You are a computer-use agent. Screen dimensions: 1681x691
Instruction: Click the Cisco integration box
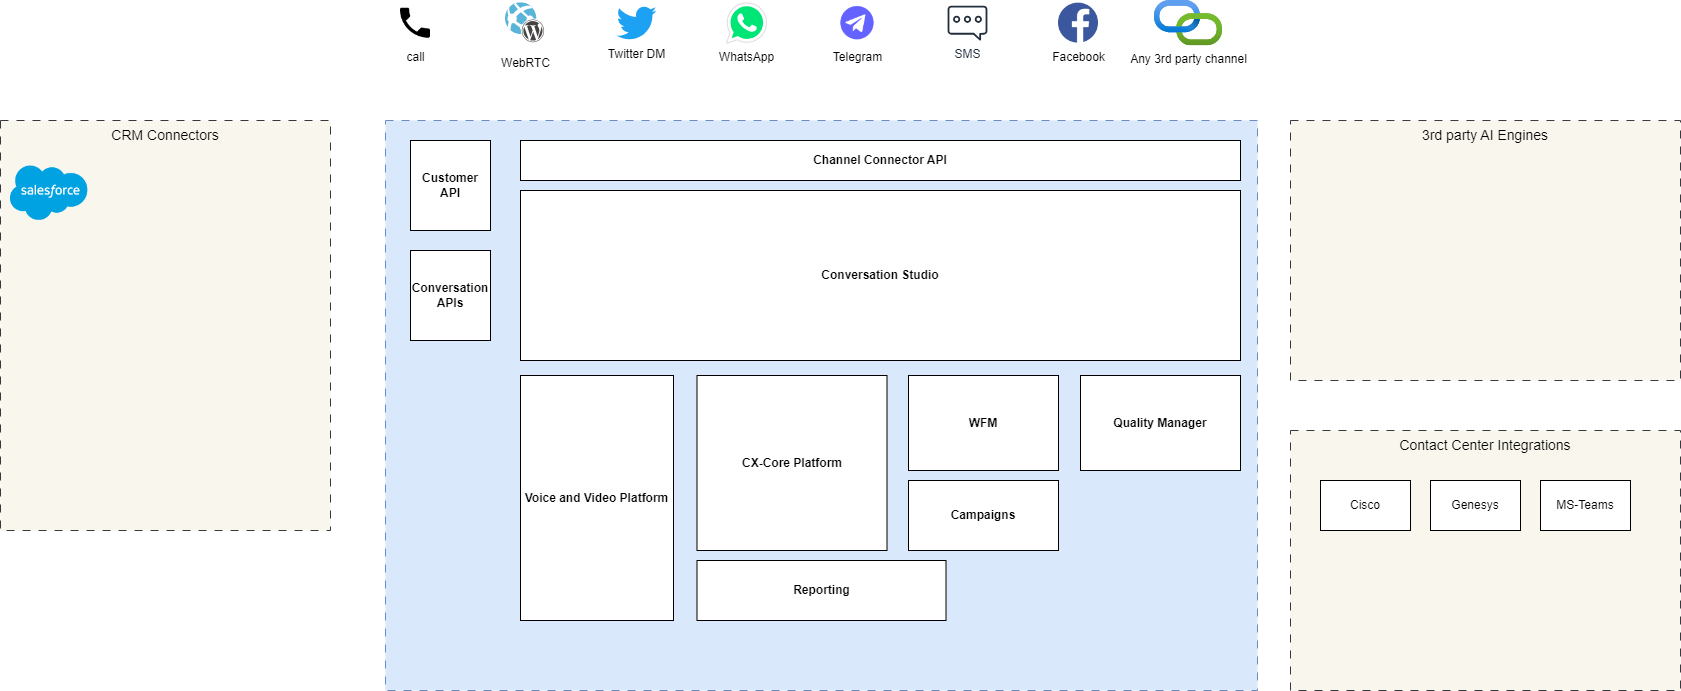point(1365,505)
